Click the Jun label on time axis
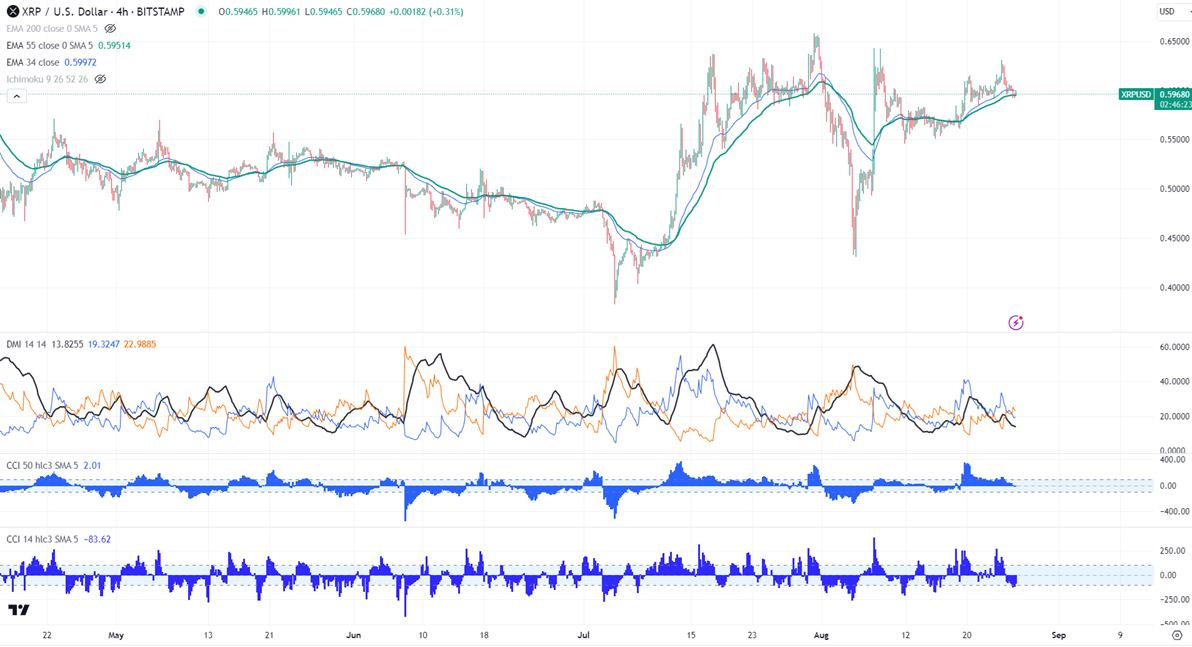 point(353,635)
